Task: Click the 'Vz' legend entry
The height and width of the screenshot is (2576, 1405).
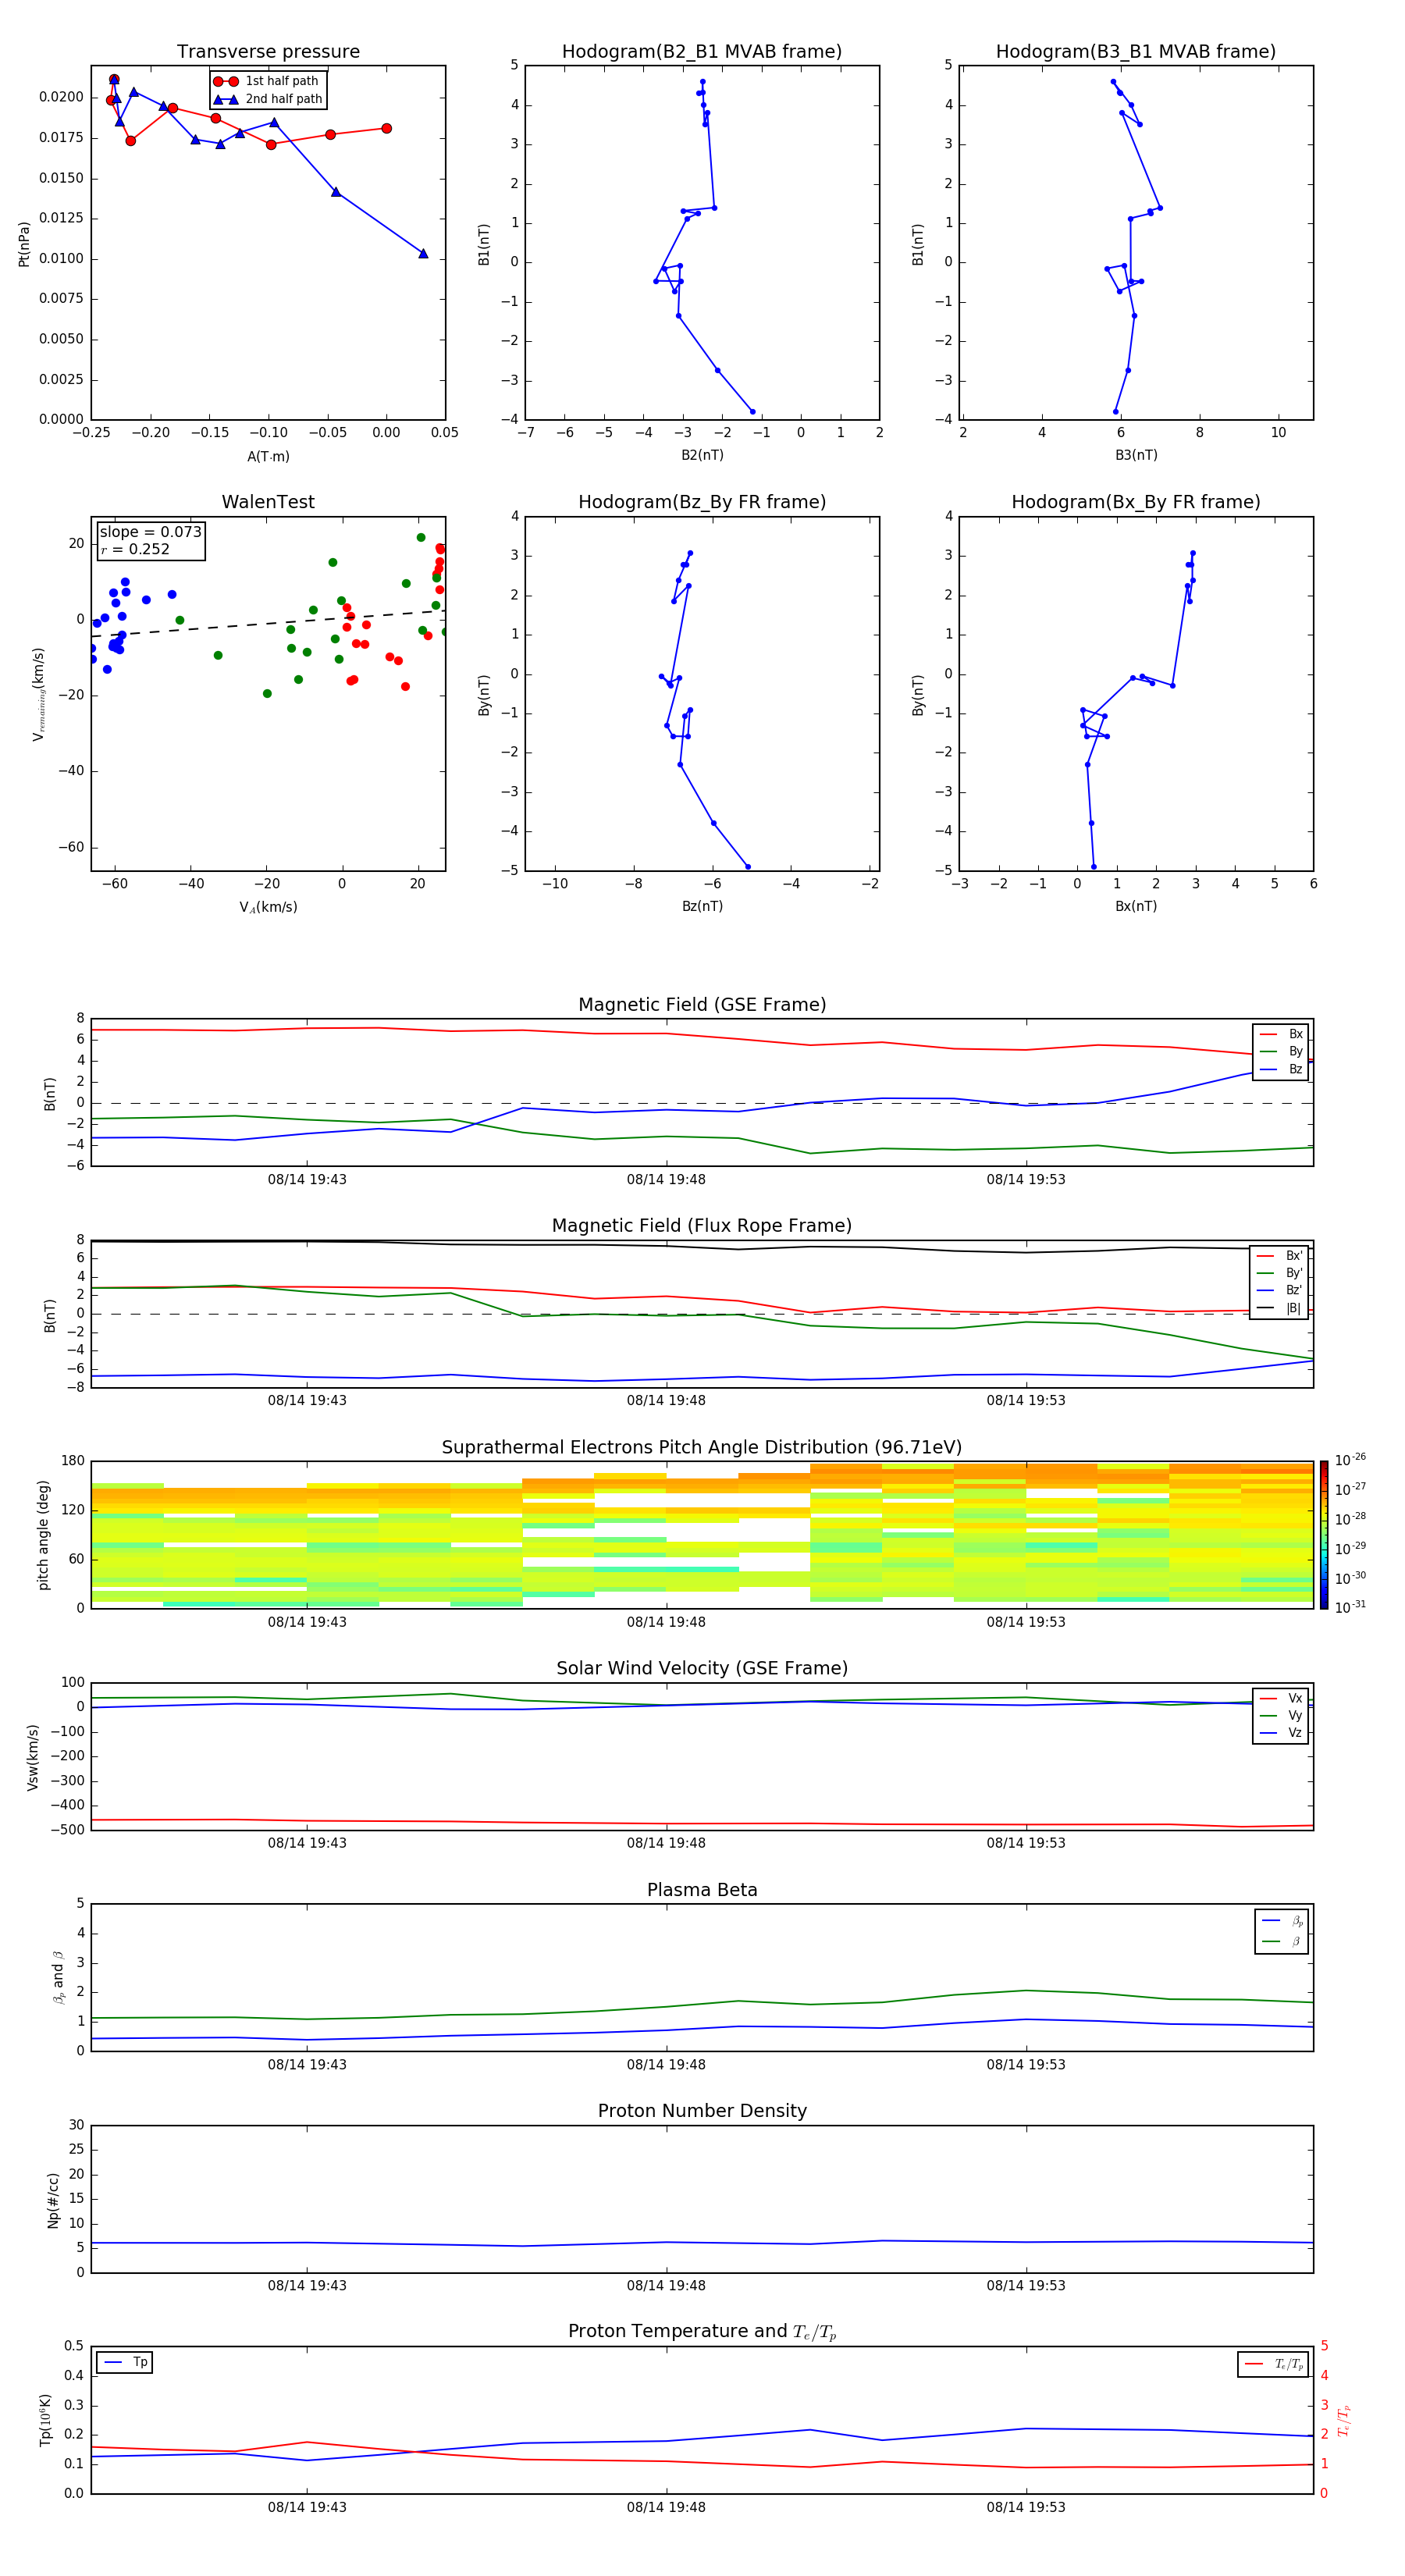Action: coord(1282,1733)
